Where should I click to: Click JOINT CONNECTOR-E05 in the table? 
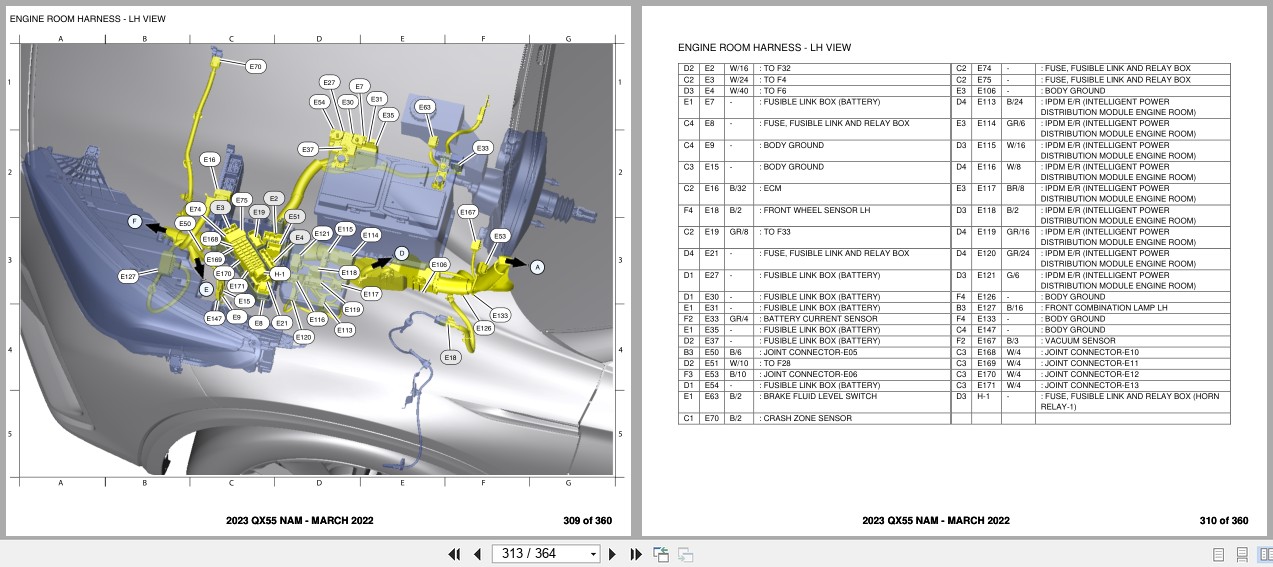coord(808,352)
